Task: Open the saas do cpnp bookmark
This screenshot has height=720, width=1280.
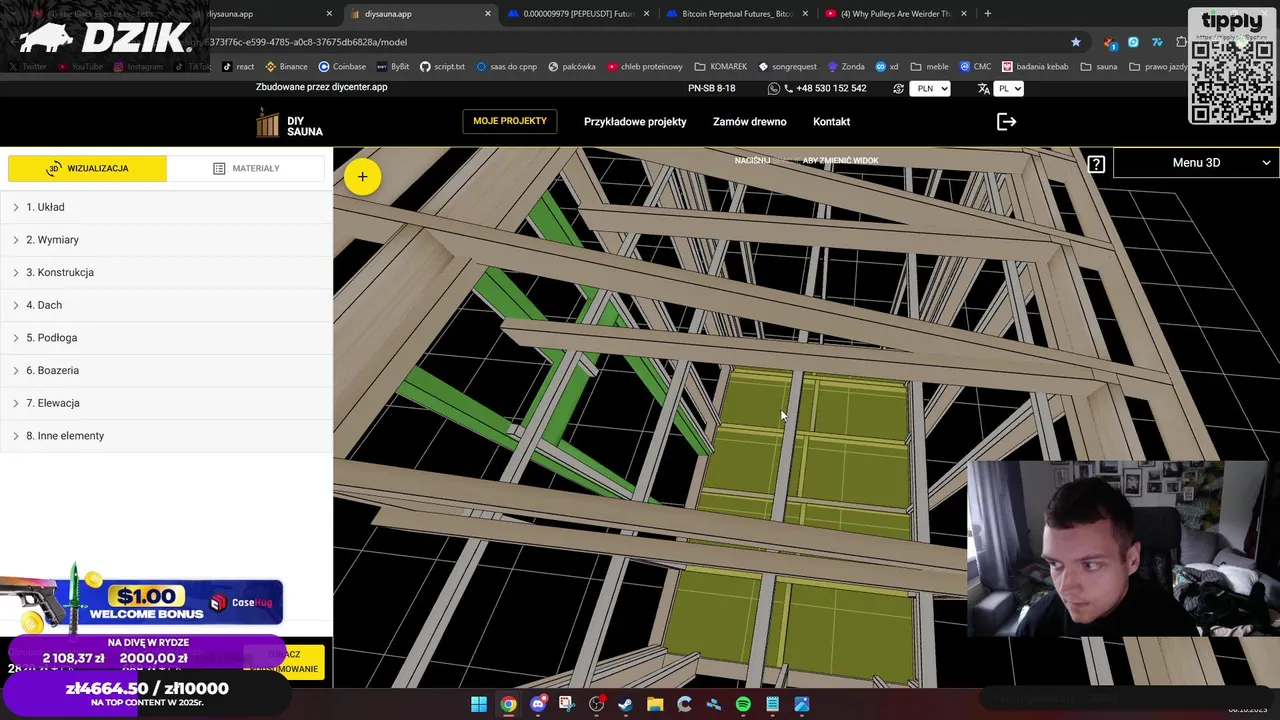Action: [x=506, y=67]
